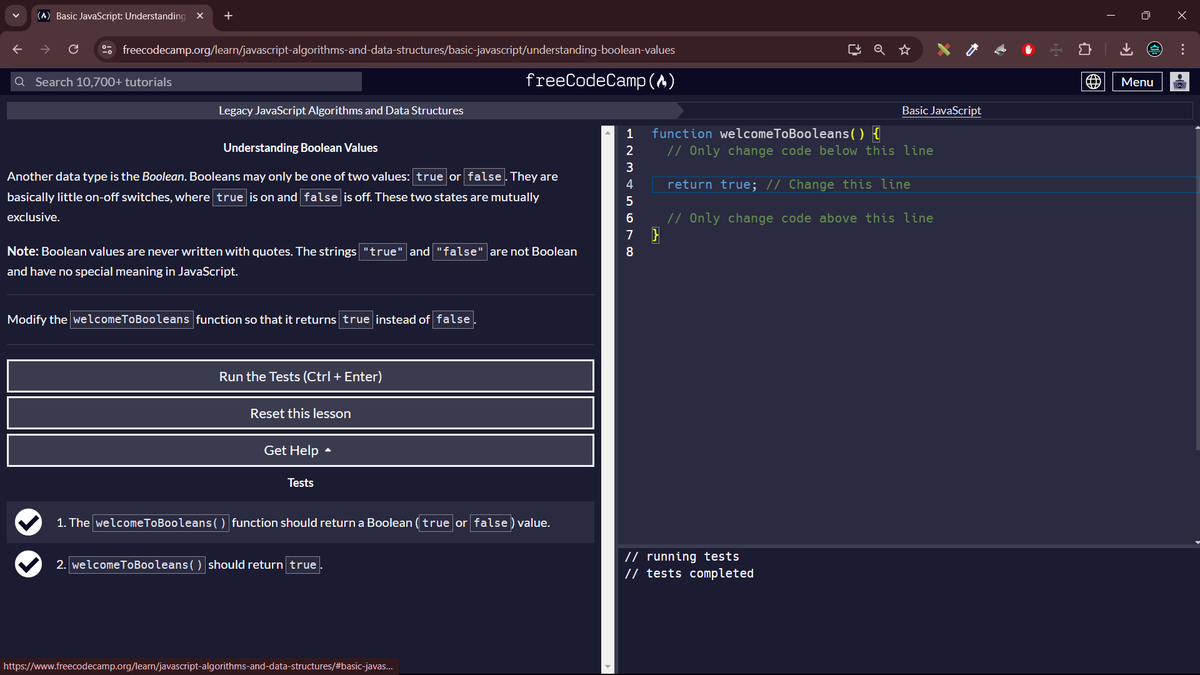The width and height of the screenshot is (1200, 675).
Task: Click the '// tests completed' console output
Action: pos(689,573)
